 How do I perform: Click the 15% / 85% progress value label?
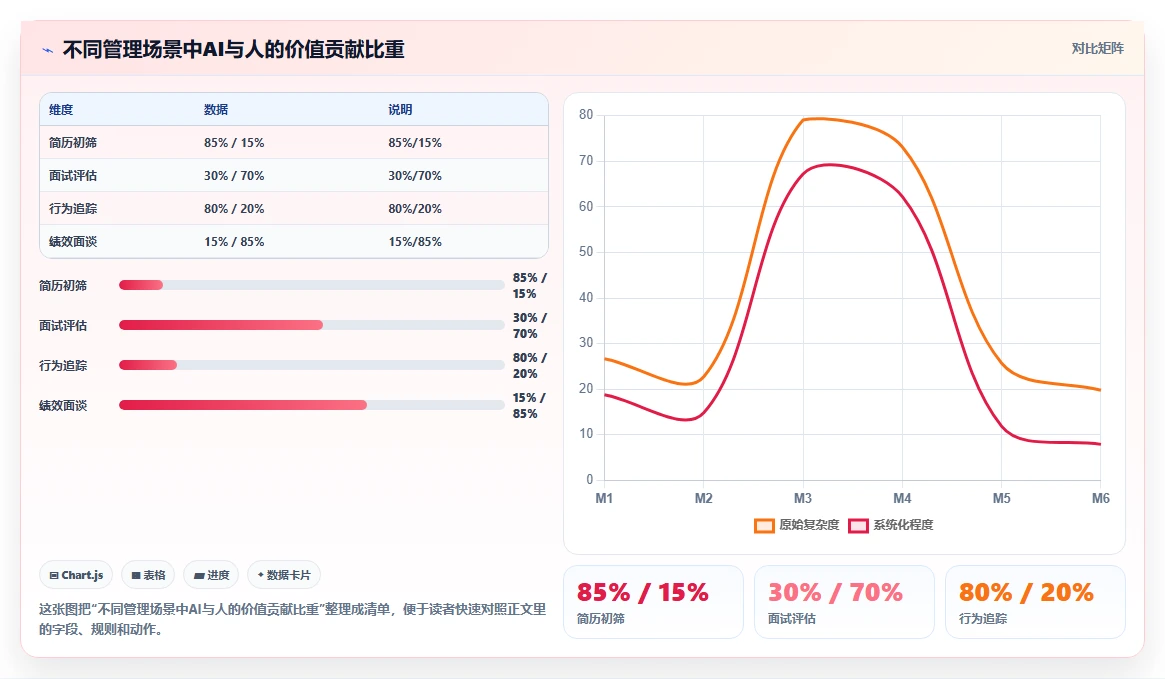(x=529, y=406)
